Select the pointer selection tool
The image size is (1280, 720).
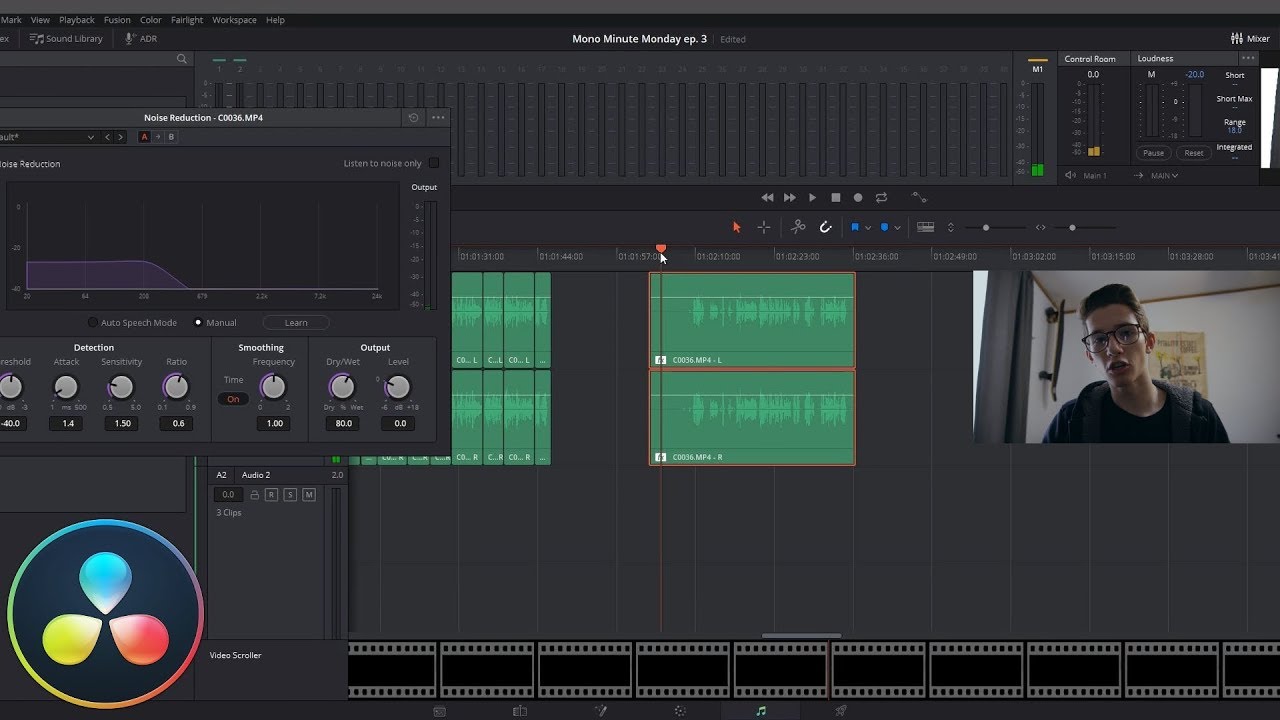pyautogui.click(x=736, y=227)
